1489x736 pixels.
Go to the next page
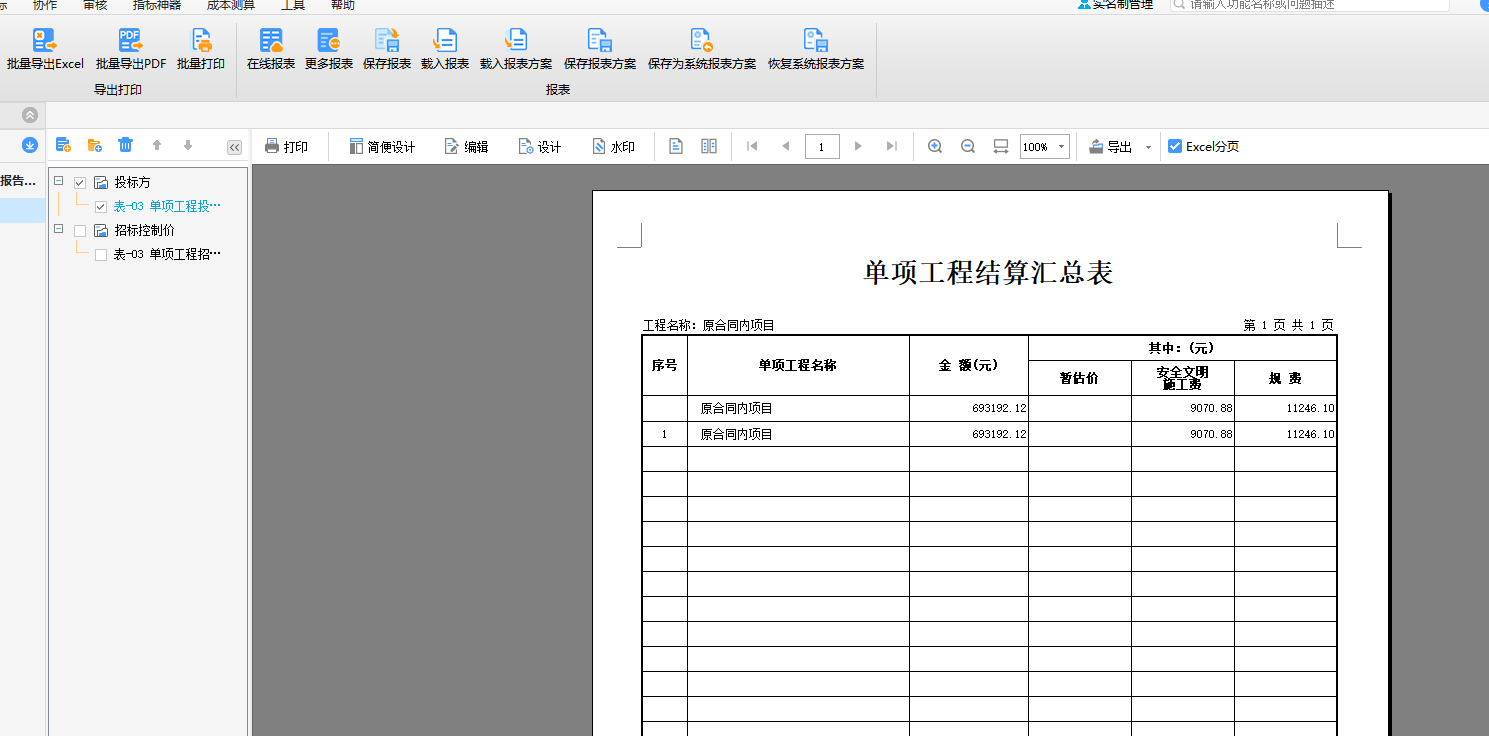tap(858, 146)
